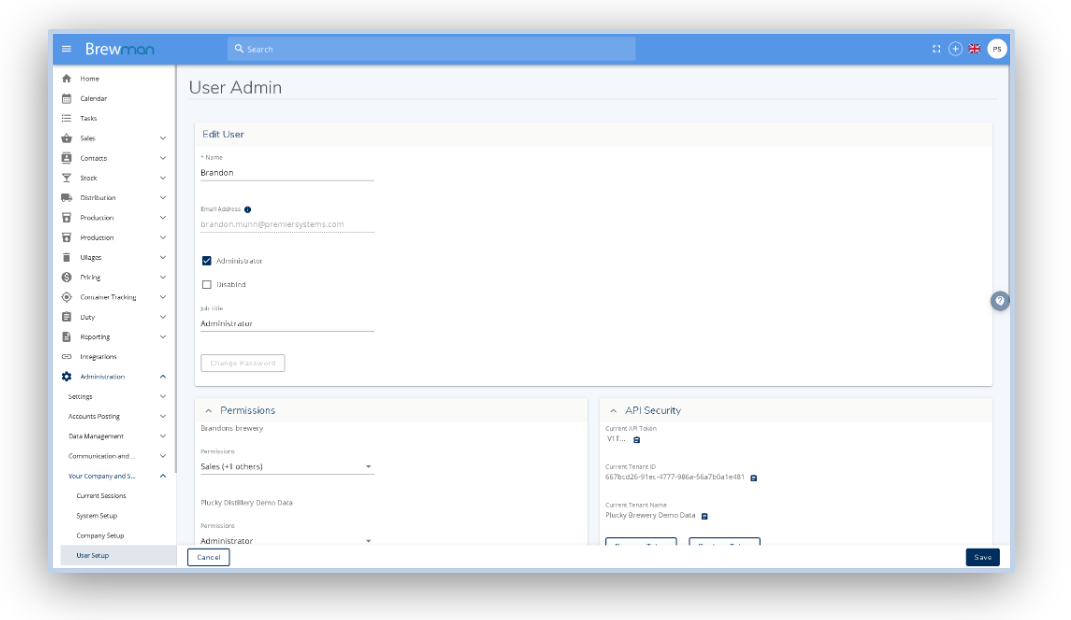The height and width of the screenshot is (620, 1071).
Task: Copy the Current Tenant ID
Action: point(753,477)
